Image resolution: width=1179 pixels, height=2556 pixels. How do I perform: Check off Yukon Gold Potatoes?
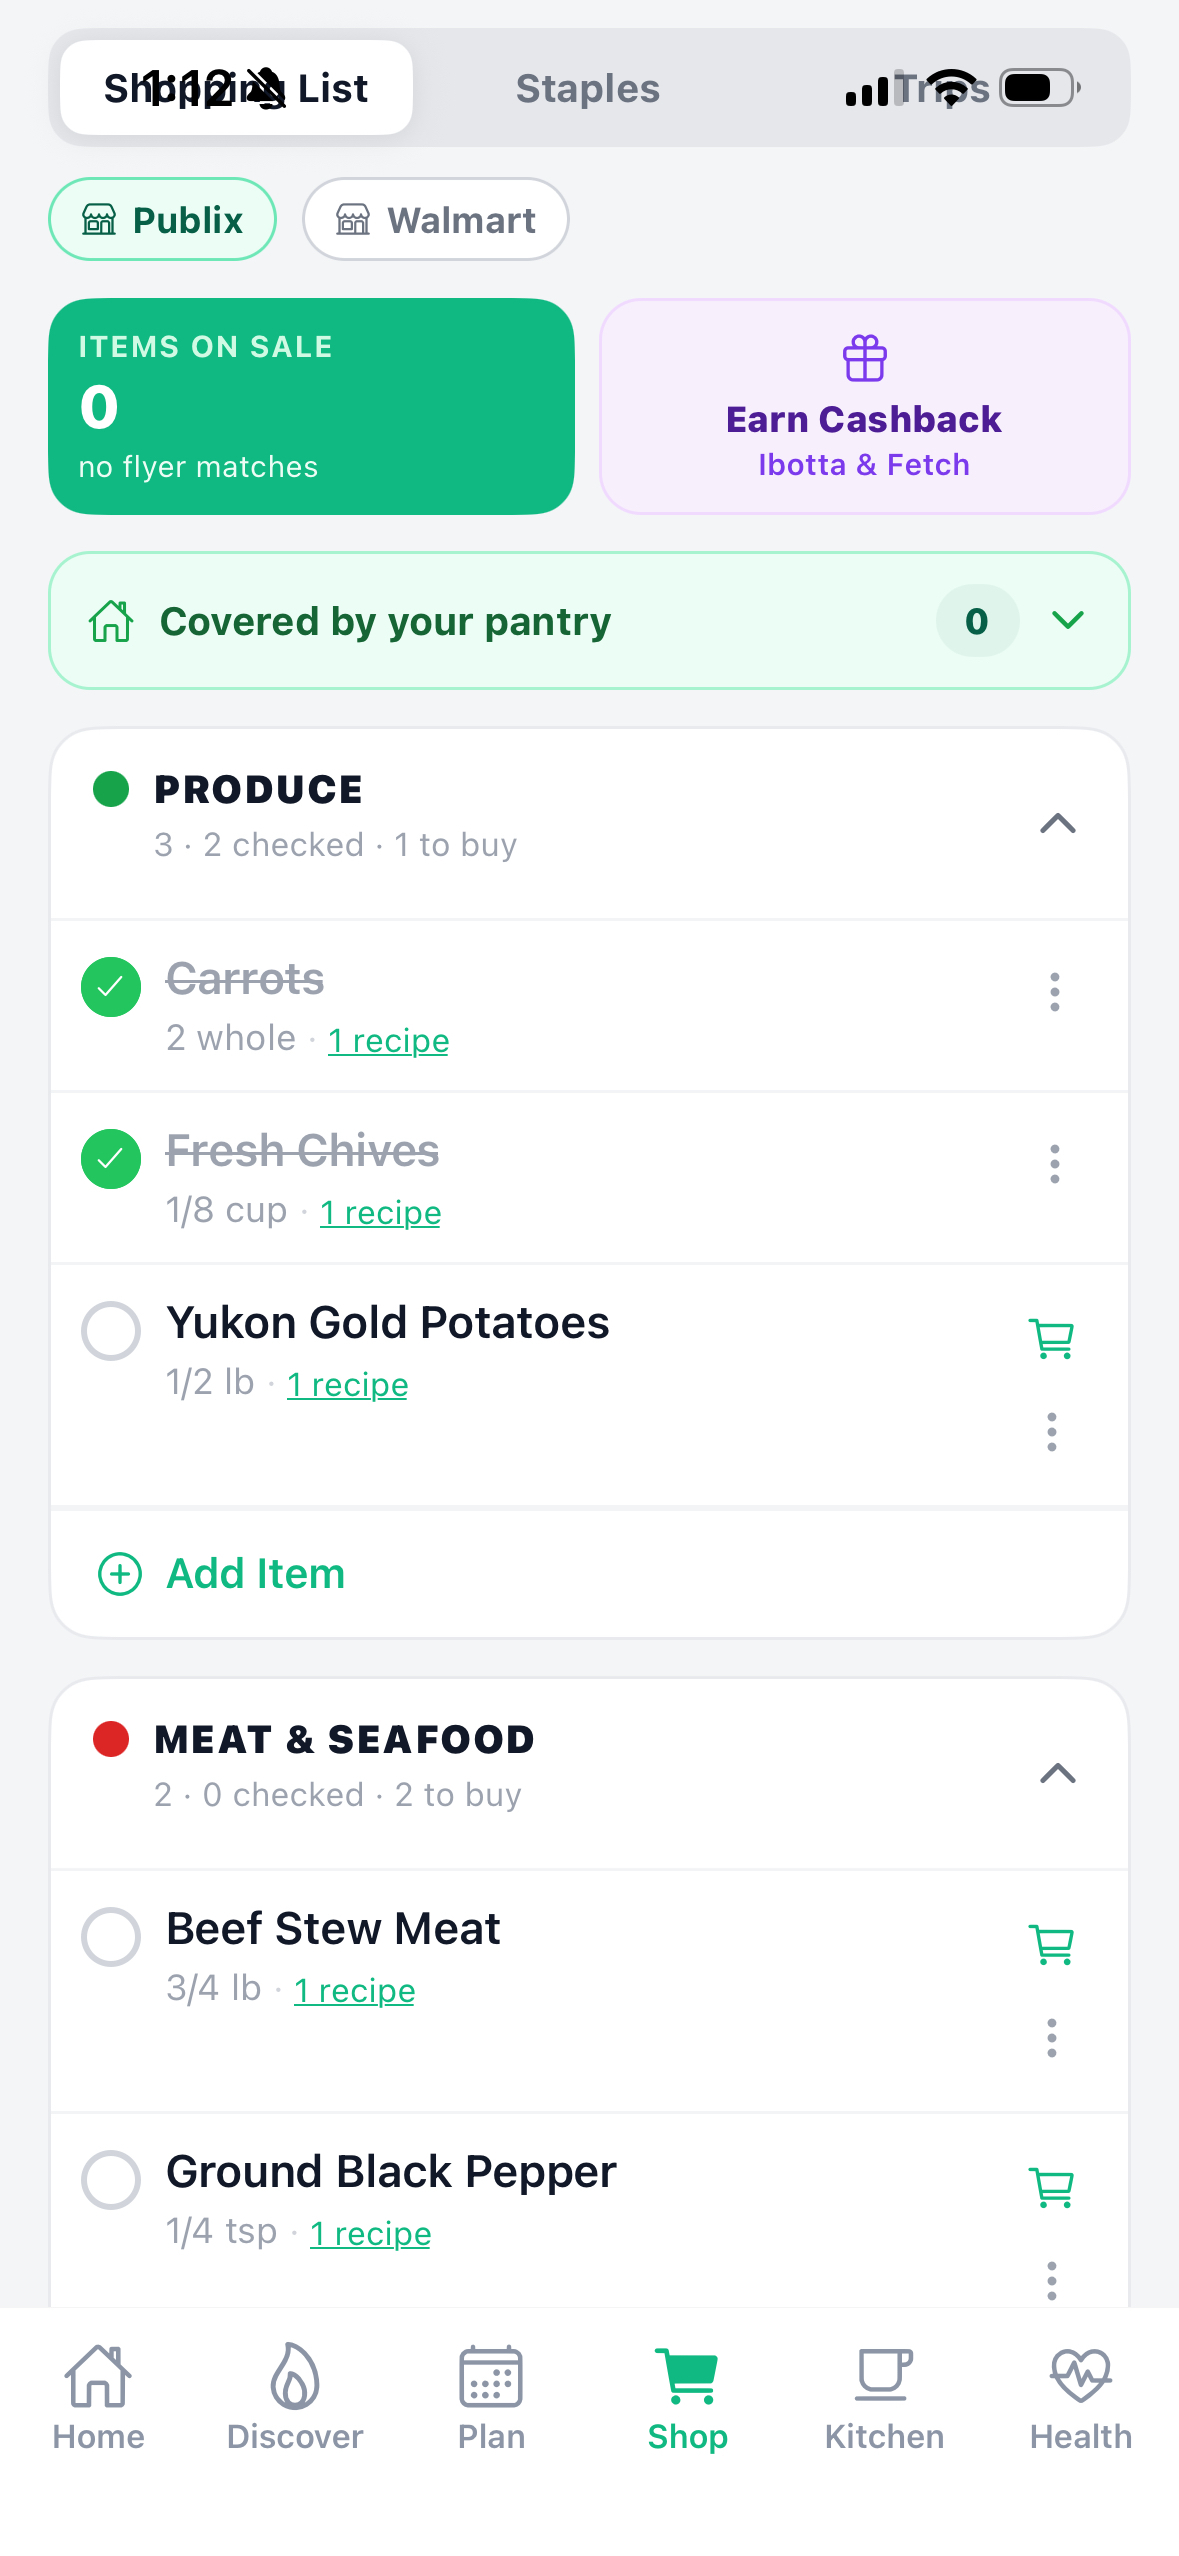111,1331
